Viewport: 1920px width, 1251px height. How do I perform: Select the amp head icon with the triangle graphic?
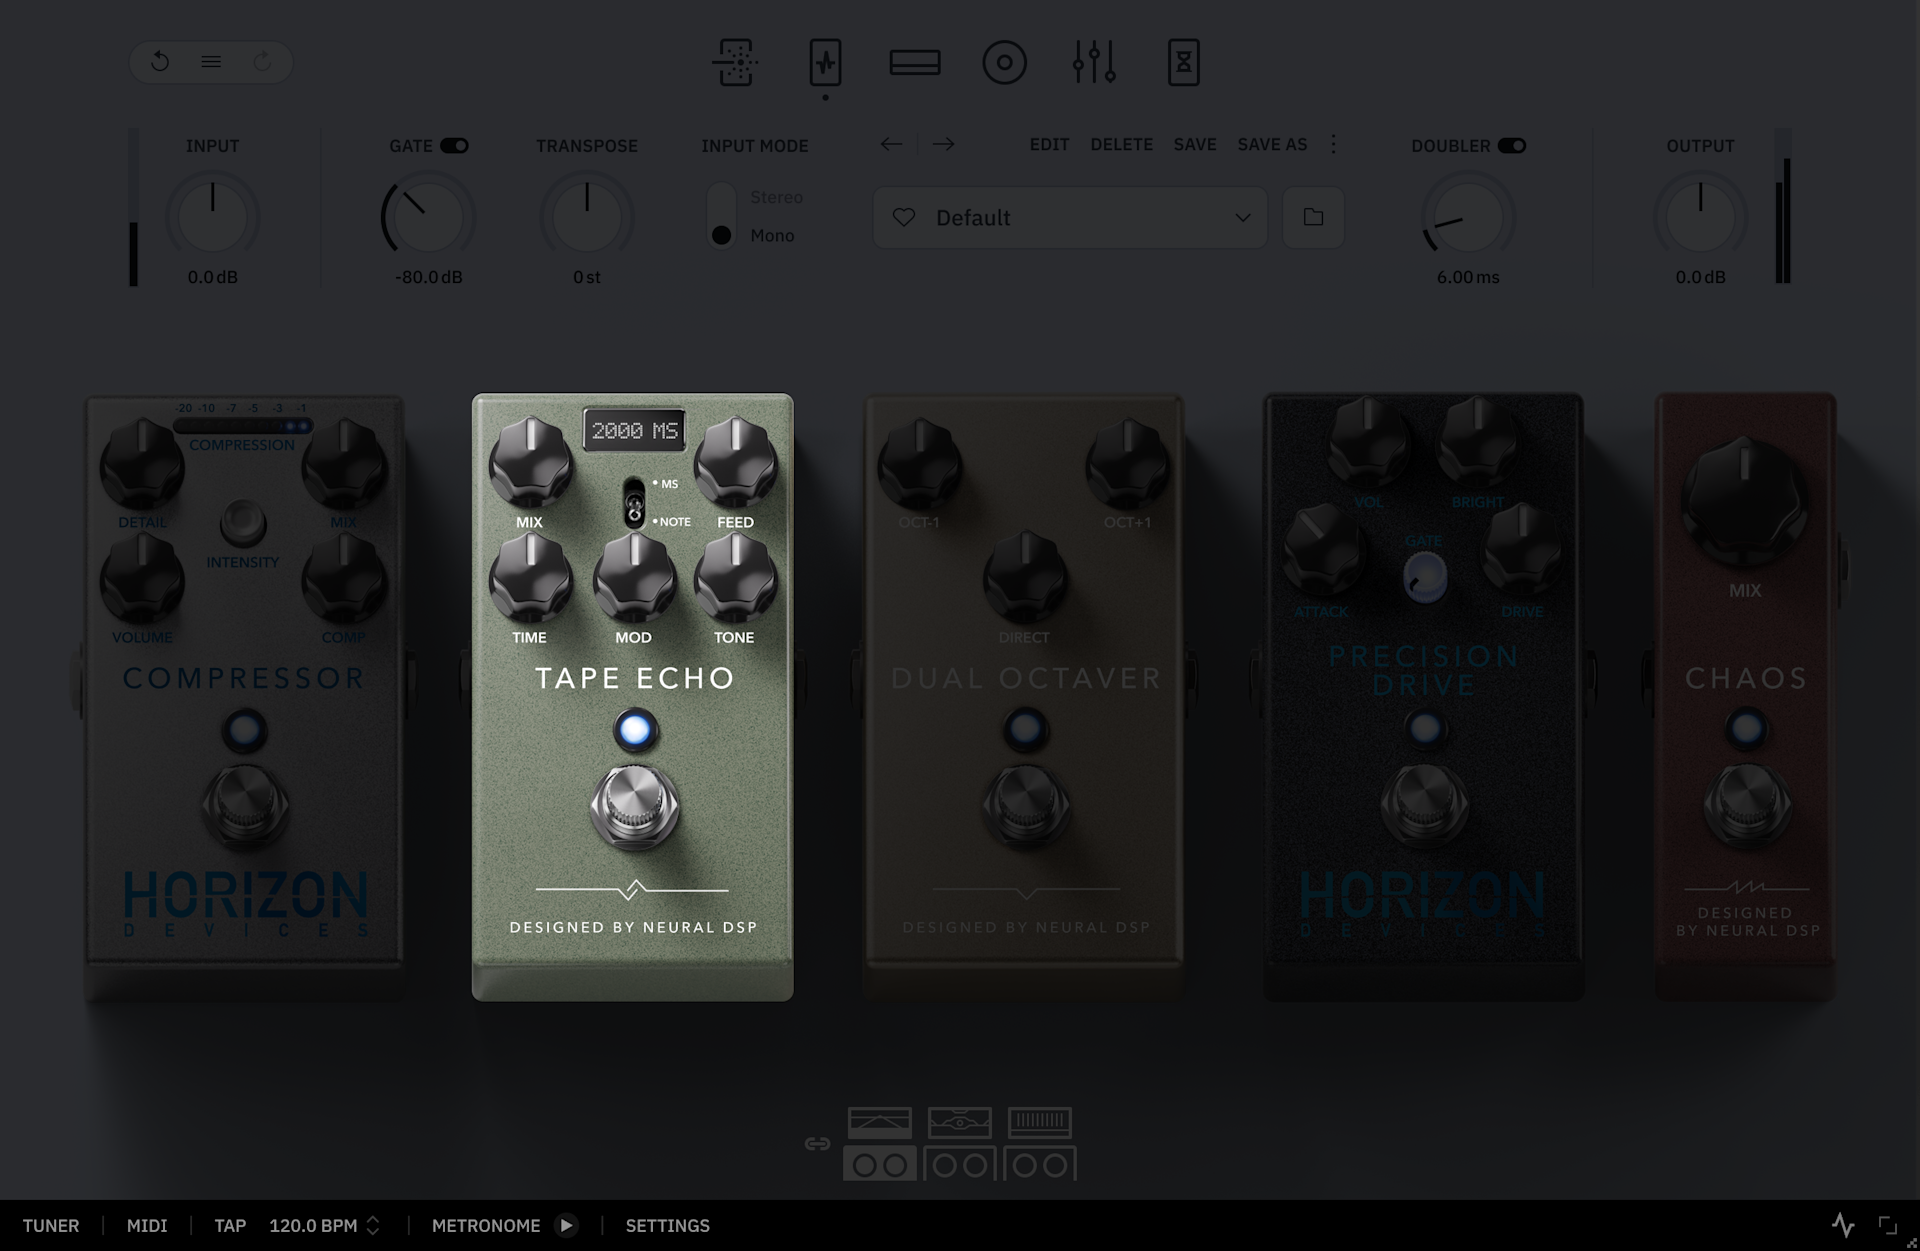(880, 1123)
